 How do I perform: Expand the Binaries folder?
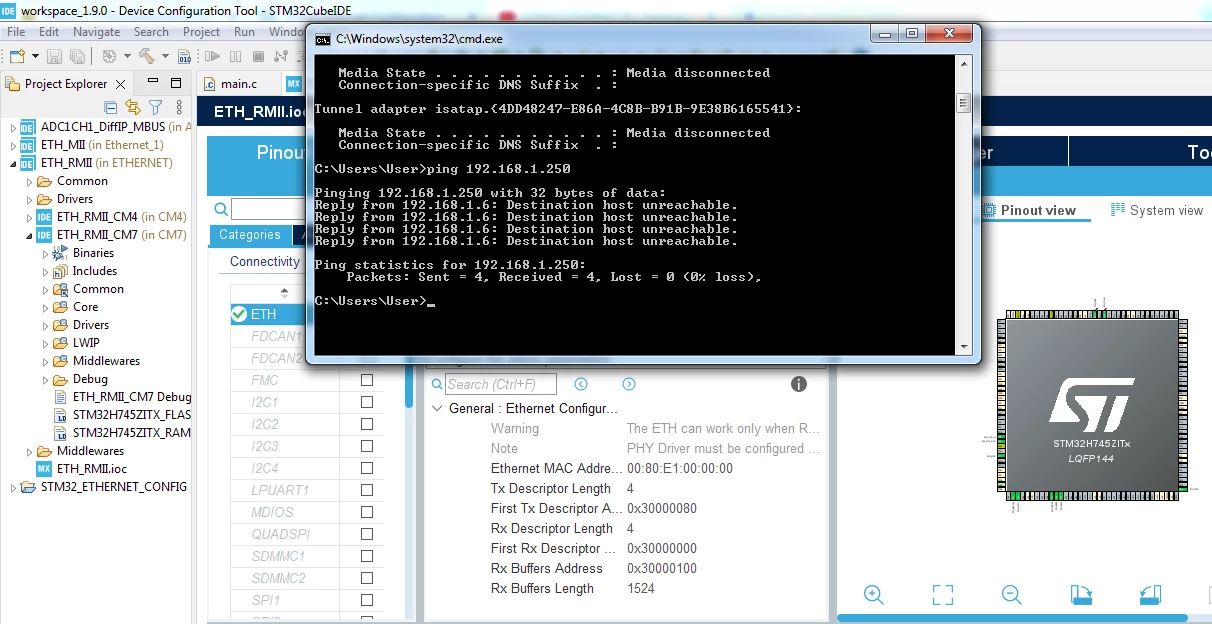[x=45, y=253]
